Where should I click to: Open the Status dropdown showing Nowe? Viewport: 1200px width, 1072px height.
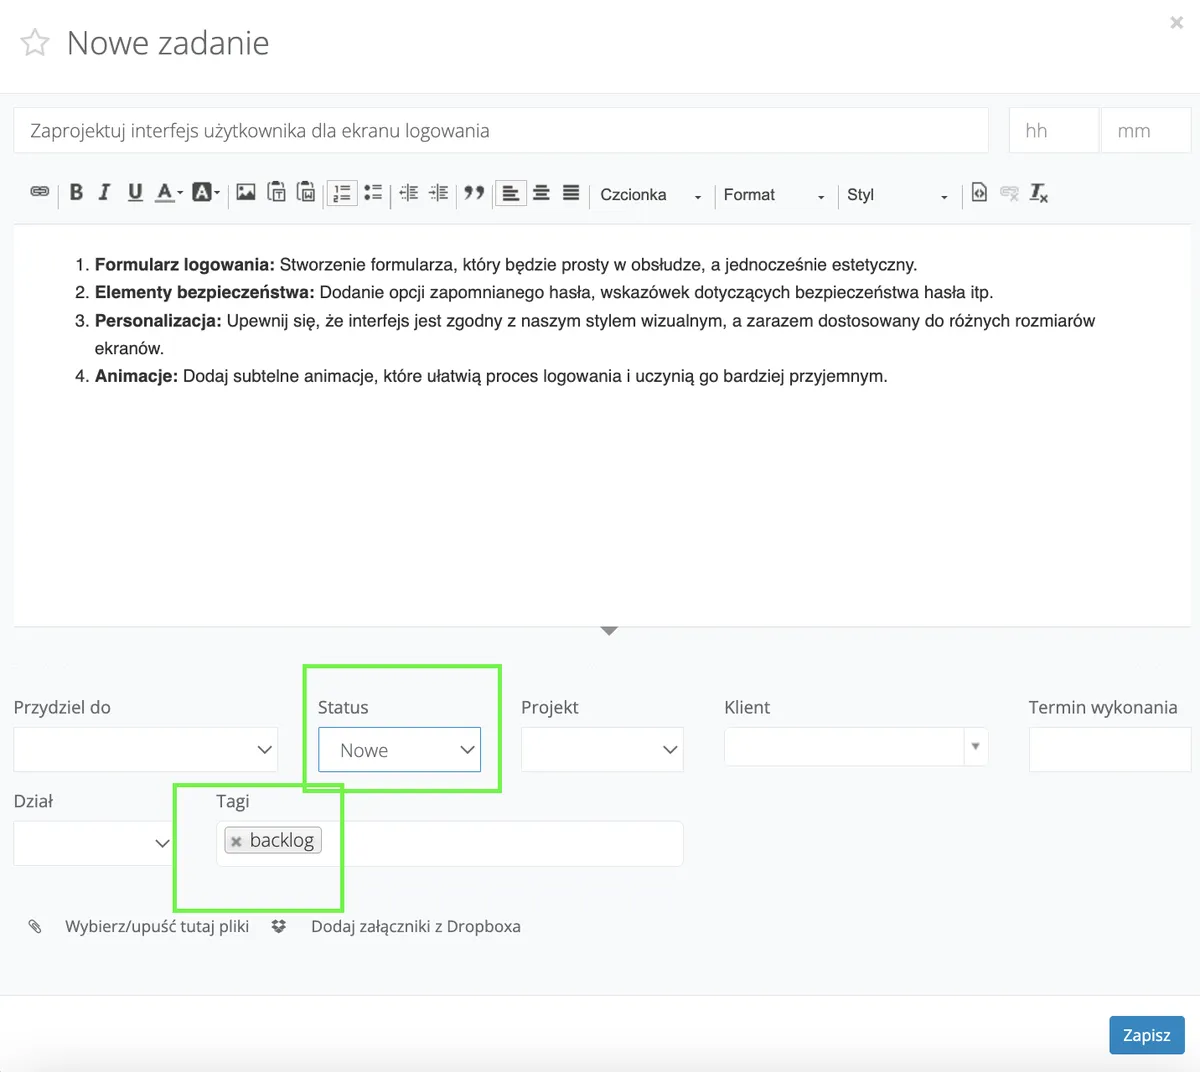400,749
